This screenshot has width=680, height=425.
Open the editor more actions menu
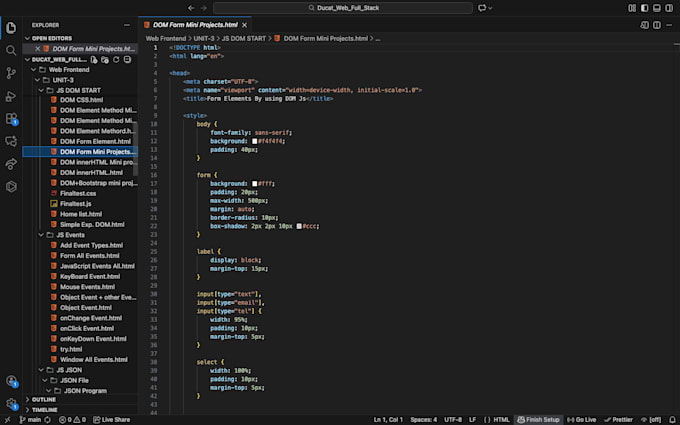tap(669, 25)
